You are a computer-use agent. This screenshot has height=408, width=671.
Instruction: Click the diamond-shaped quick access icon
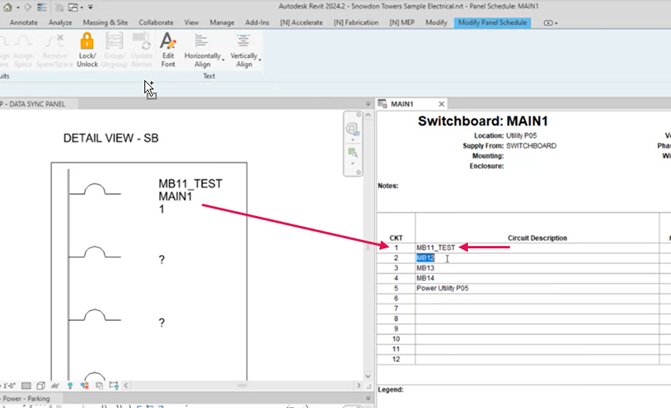pos(28,7)
